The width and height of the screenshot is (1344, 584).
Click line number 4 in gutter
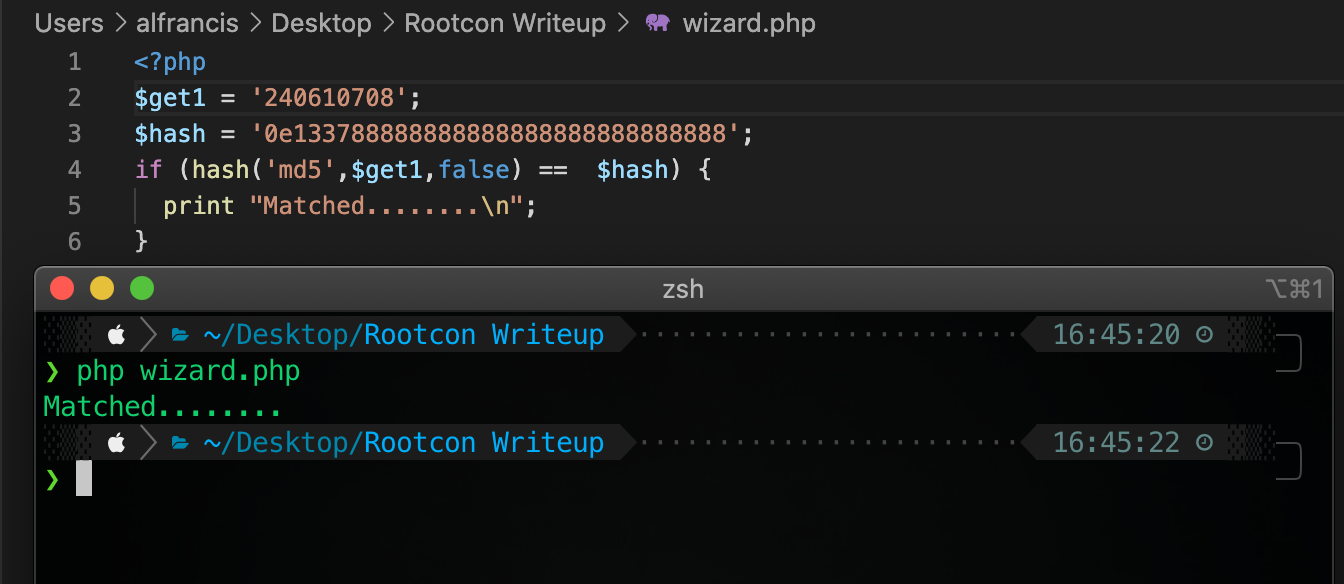pos(74,169)
